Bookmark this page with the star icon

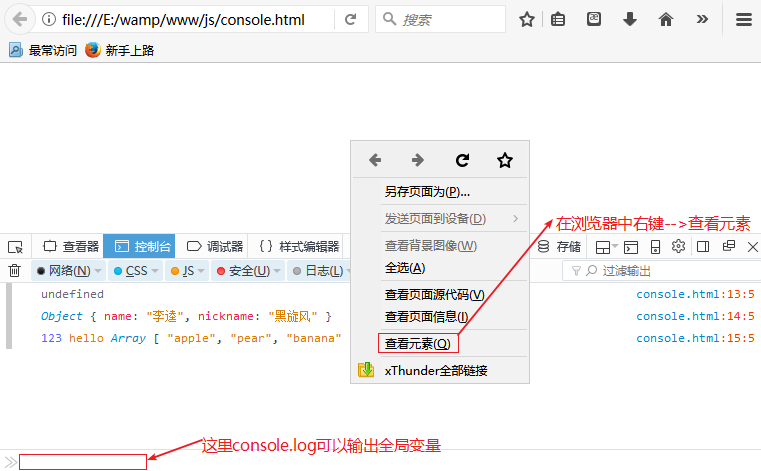527,19
